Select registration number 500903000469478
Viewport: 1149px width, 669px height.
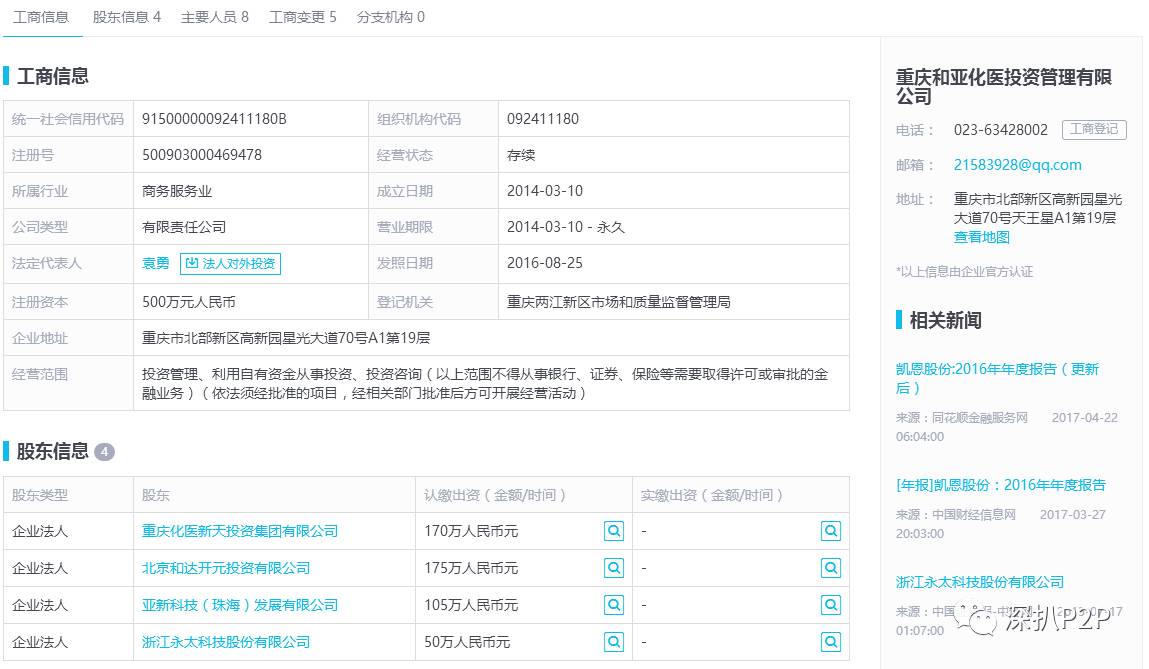[202, 155]
